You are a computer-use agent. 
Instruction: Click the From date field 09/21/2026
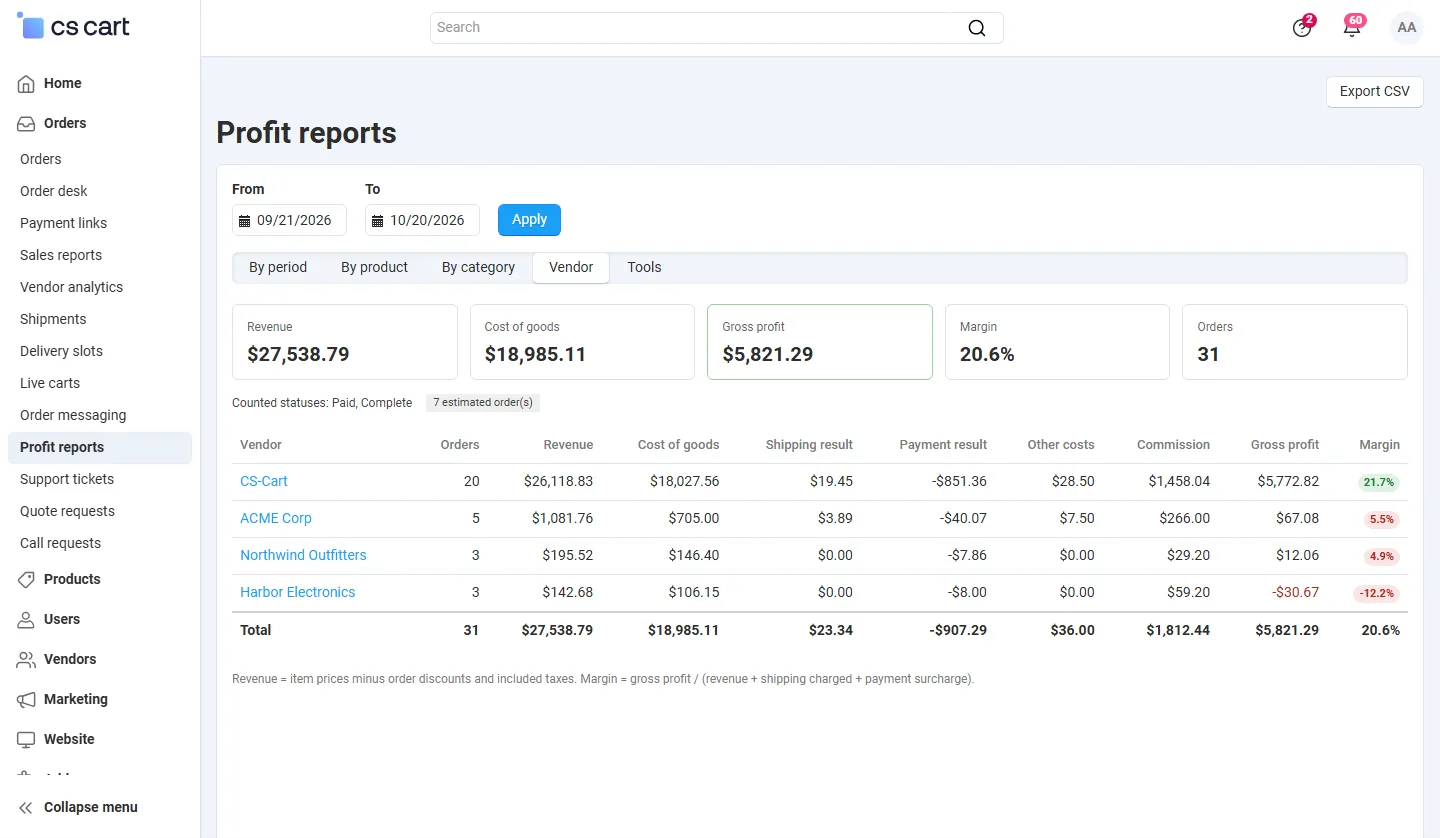click(289, 220)
